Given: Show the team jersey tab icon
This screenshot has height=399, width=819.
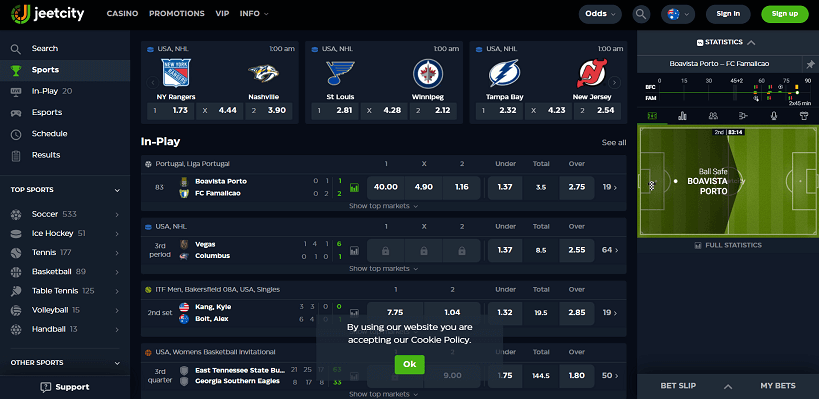Looking at the screenshot, I should pos(804,115).
